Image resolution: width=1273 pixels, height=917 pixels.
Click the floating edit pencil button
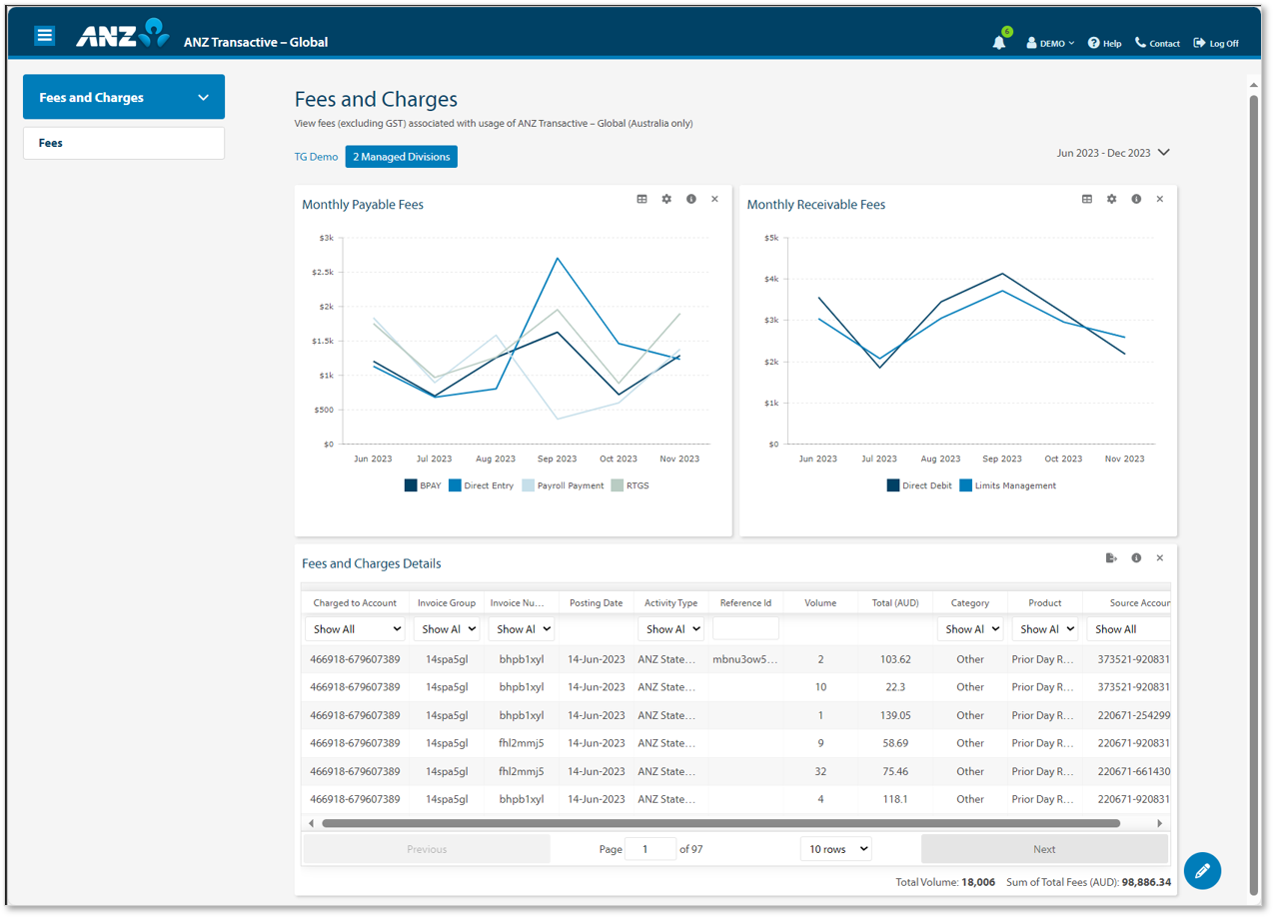point(1202,871)
